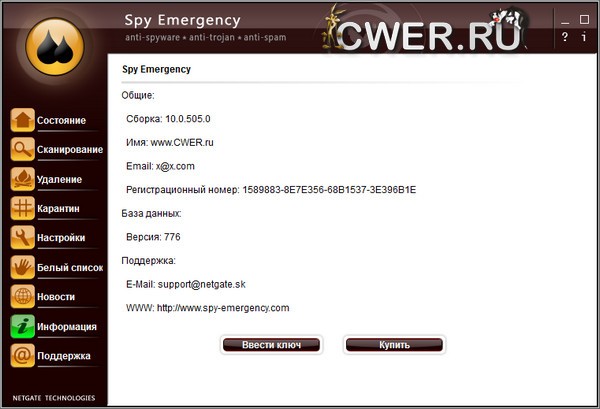Click the home icon for Состояние
Viewport: 600px width, 409px height.
pyautogui.click(x=22, y=120)
